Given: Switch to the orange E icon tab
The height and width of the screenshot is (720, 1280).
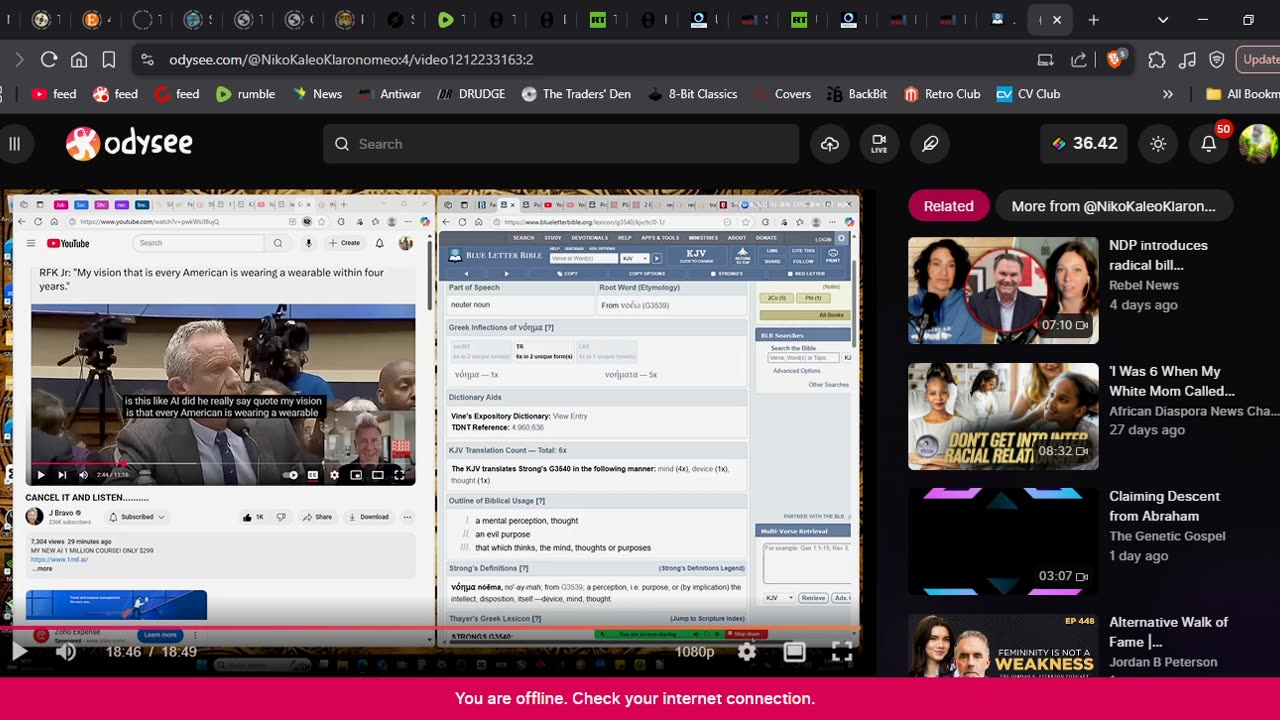Looking at the screenshot, I should click(92, 20).
